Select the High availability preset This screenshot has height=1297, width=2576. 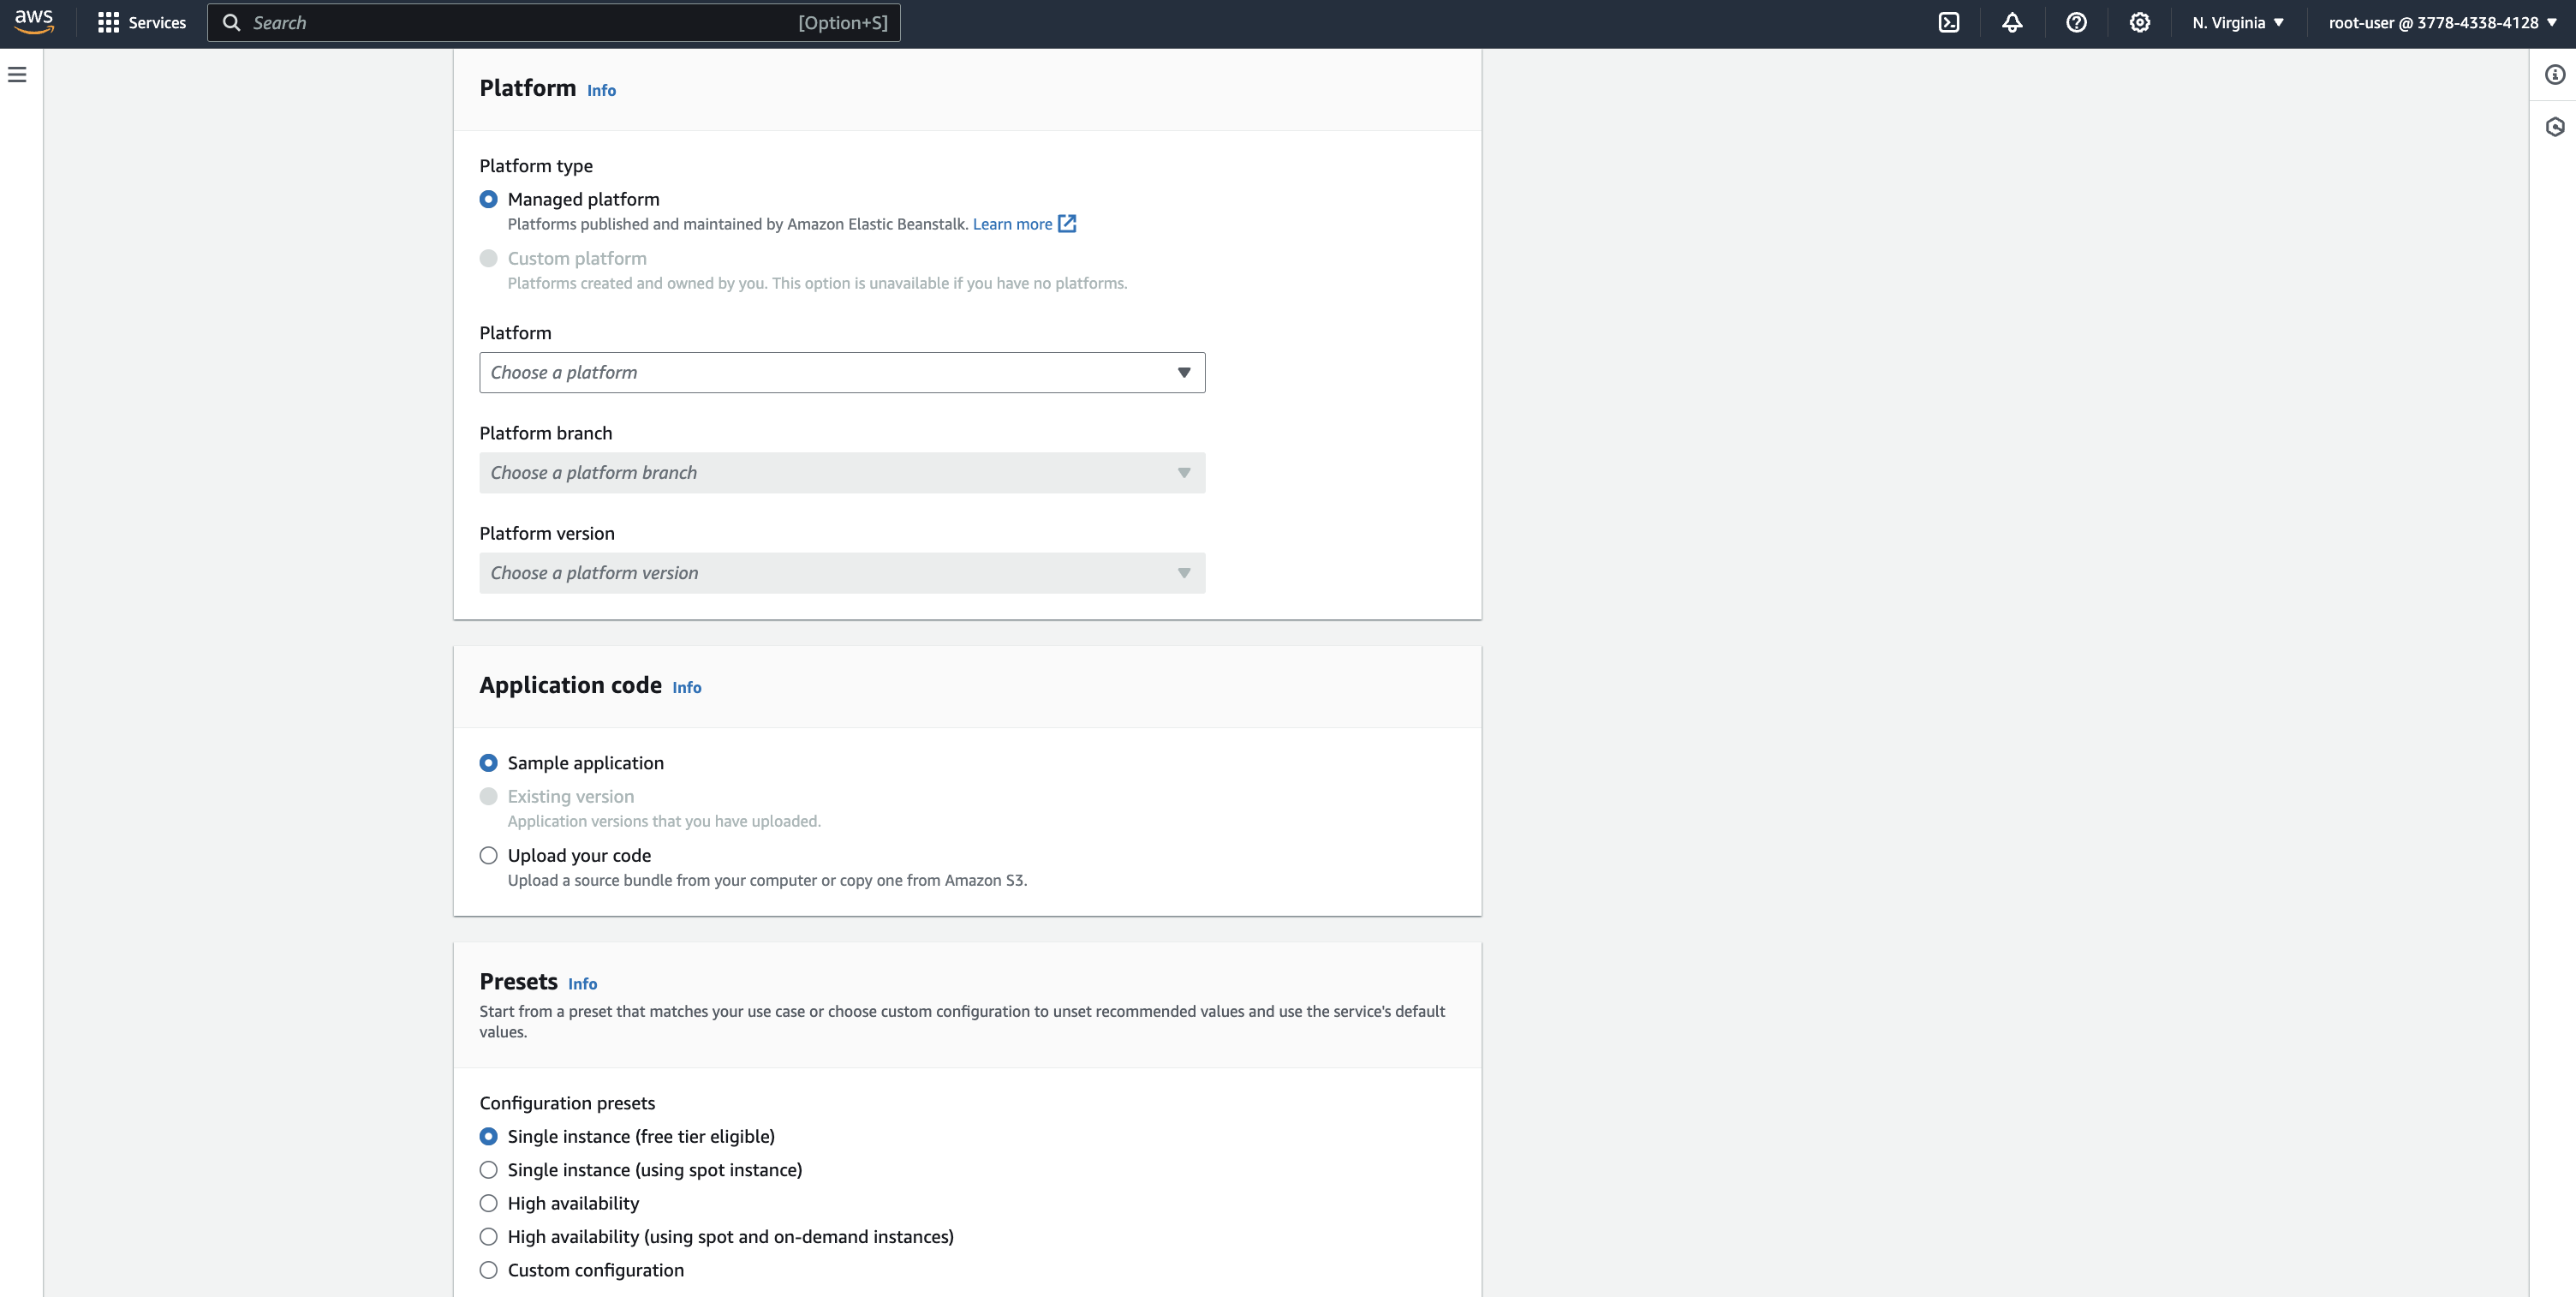coord(488,1203)
